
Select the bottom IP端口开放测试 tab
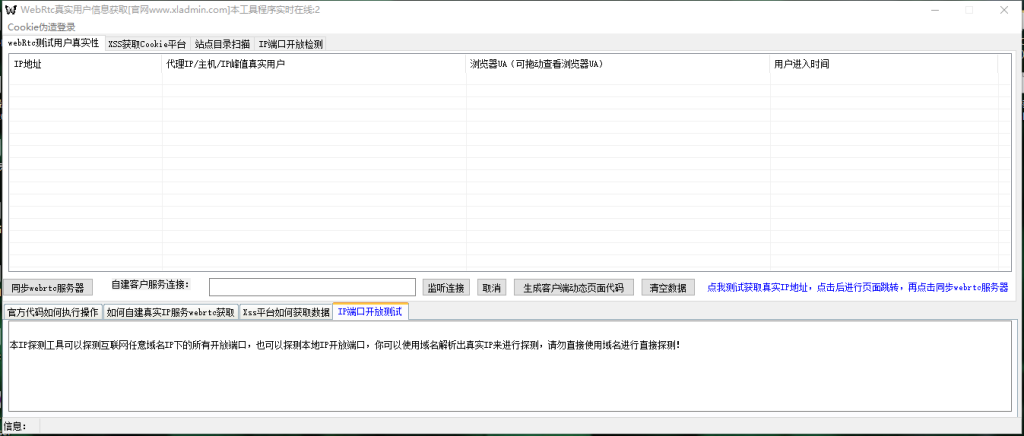[x=370, y=311]
